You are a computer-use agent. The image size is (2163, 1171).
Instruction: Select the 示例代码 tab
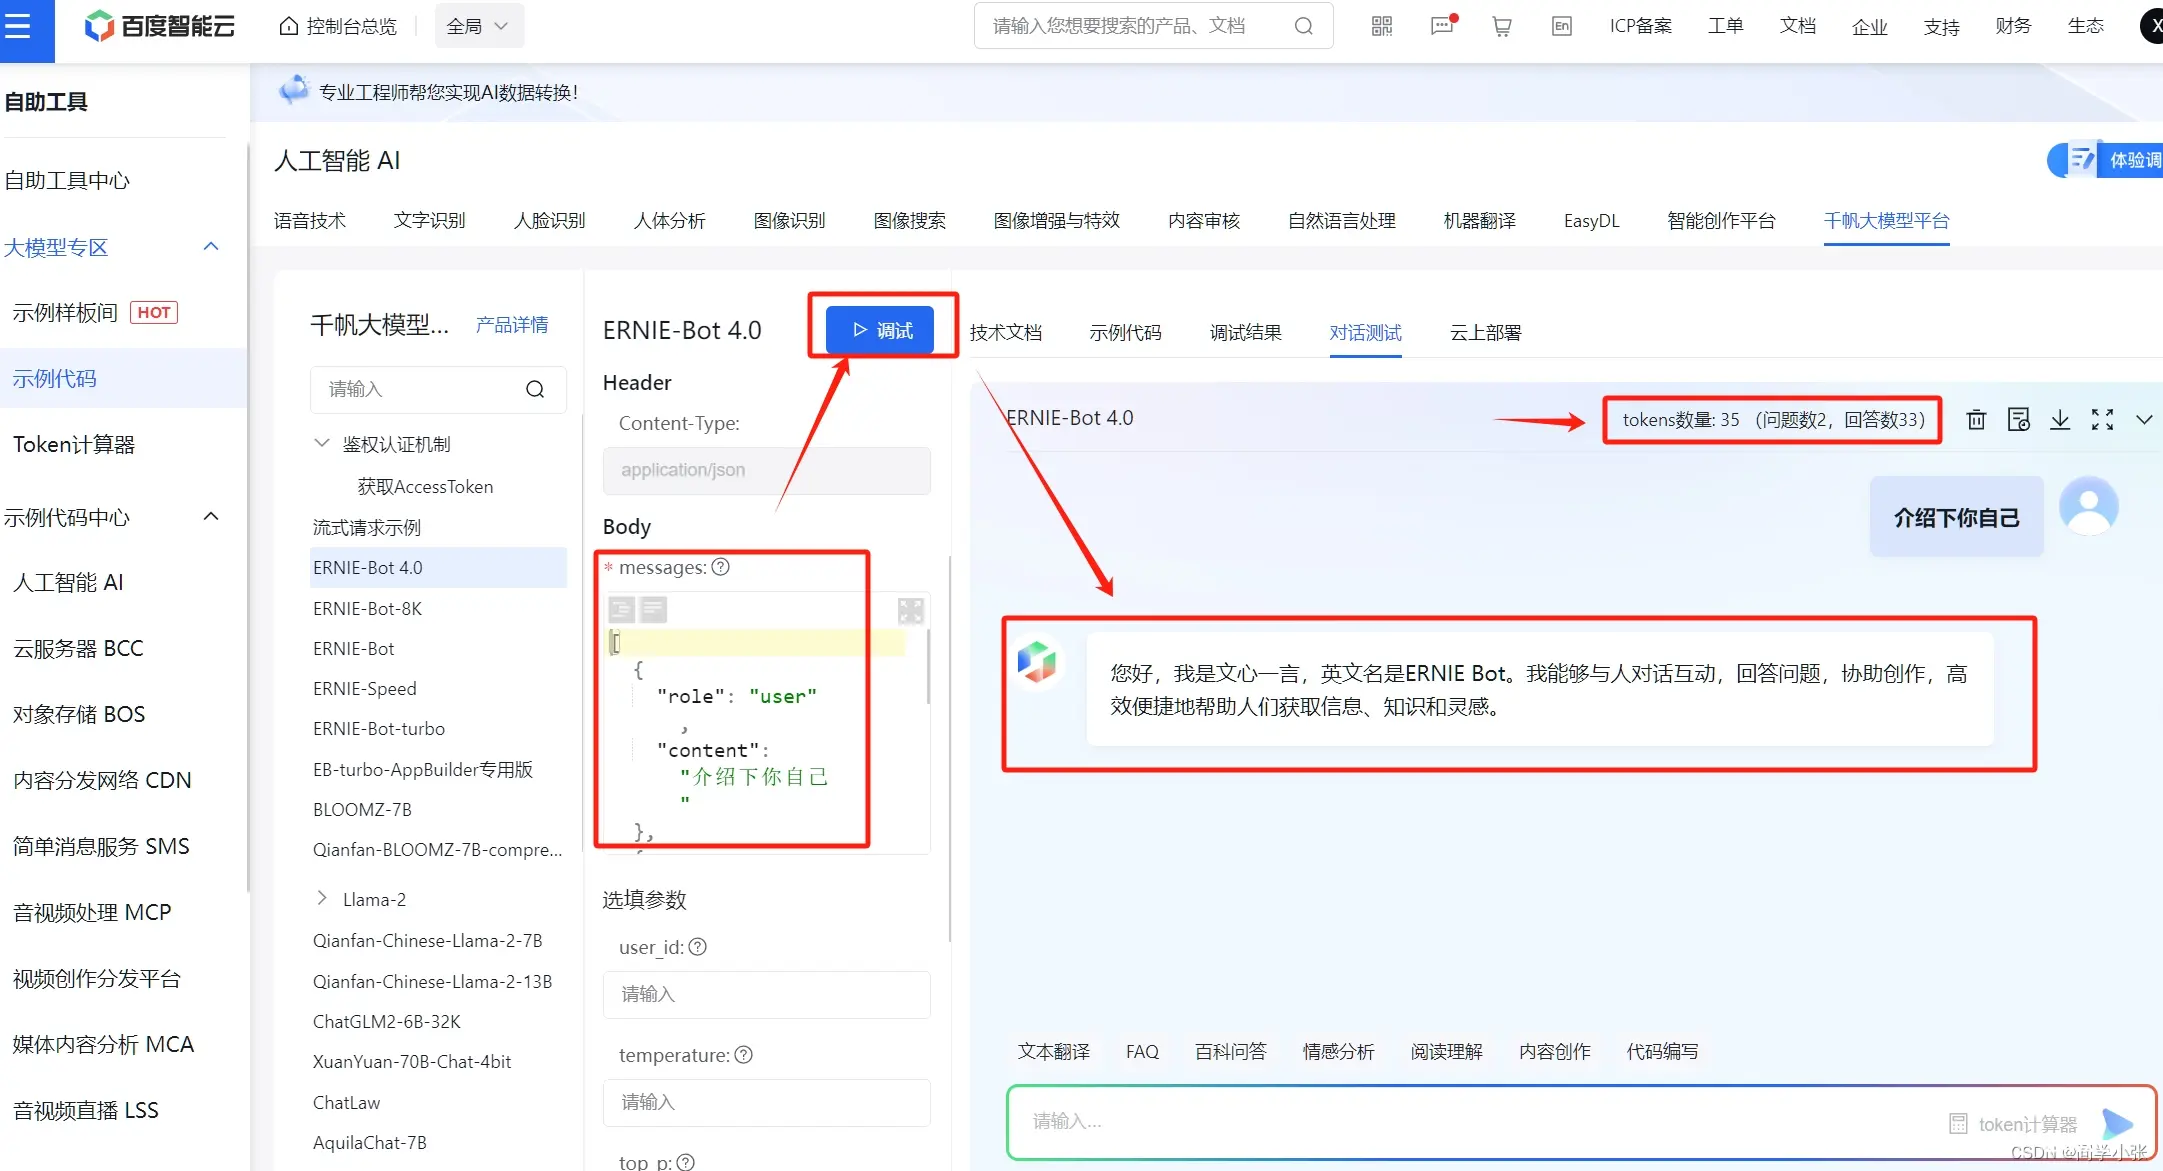pyautogui.click(x=1125, y=332)
